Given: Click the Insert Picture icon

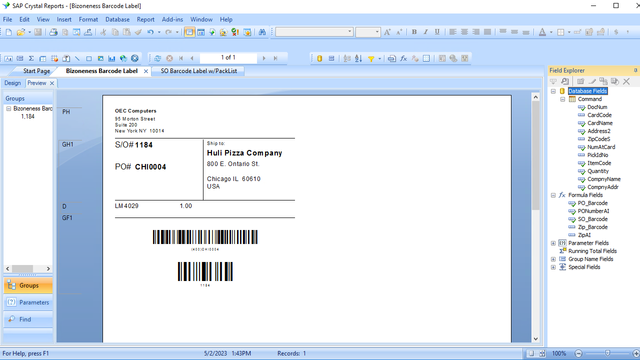Looking at the screenshot, I should [x=100, y=58].
